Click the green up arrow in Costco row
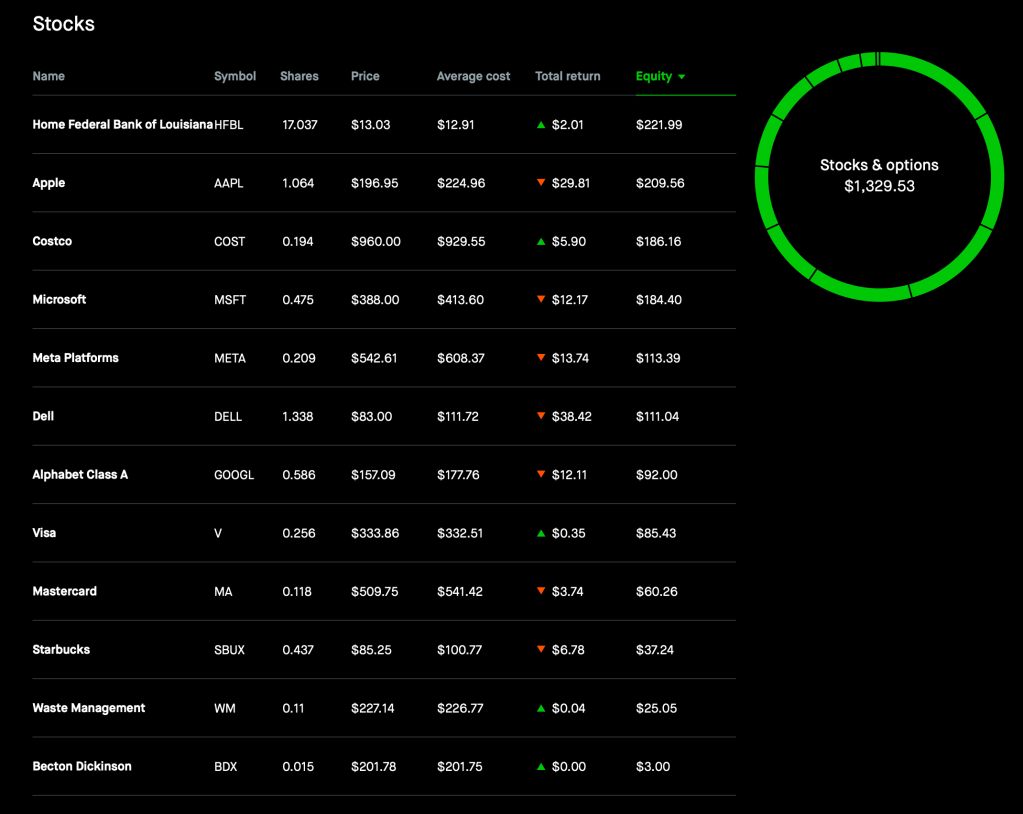The height and width of the screenshot is (814, 1023). (541, 242)
